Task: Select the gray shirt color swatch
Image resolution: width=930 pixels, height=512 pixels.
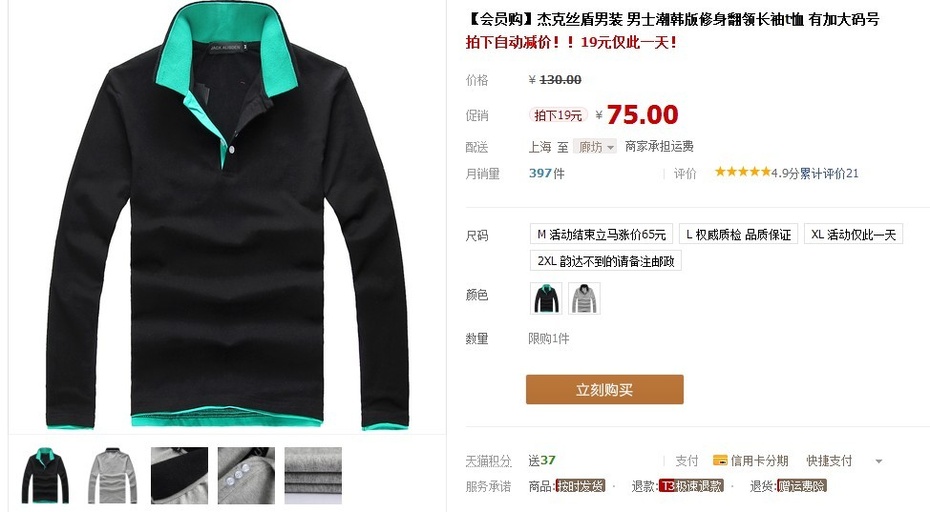Action: coord(584,298)
